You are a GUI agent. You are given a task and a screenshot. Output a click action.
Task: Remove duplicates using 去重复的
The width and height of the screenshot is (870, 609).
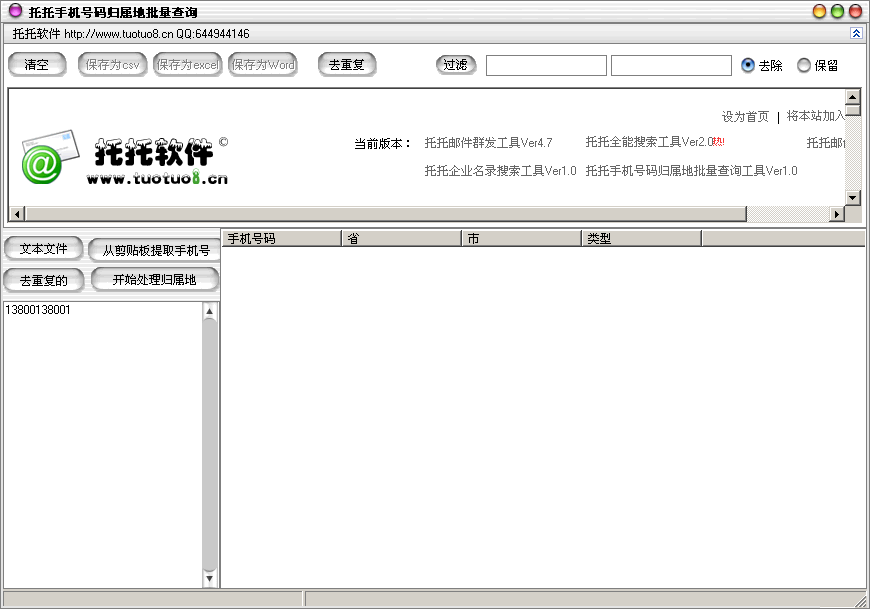pos(43,280)
